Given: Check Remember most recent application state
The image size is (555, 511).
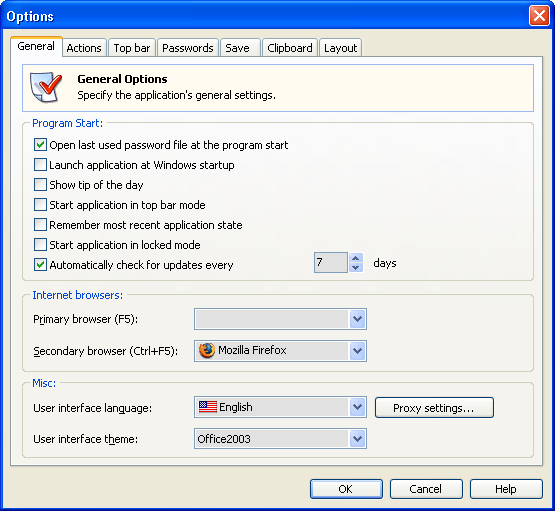Looking at the screenshot, I should coord(40,225).
